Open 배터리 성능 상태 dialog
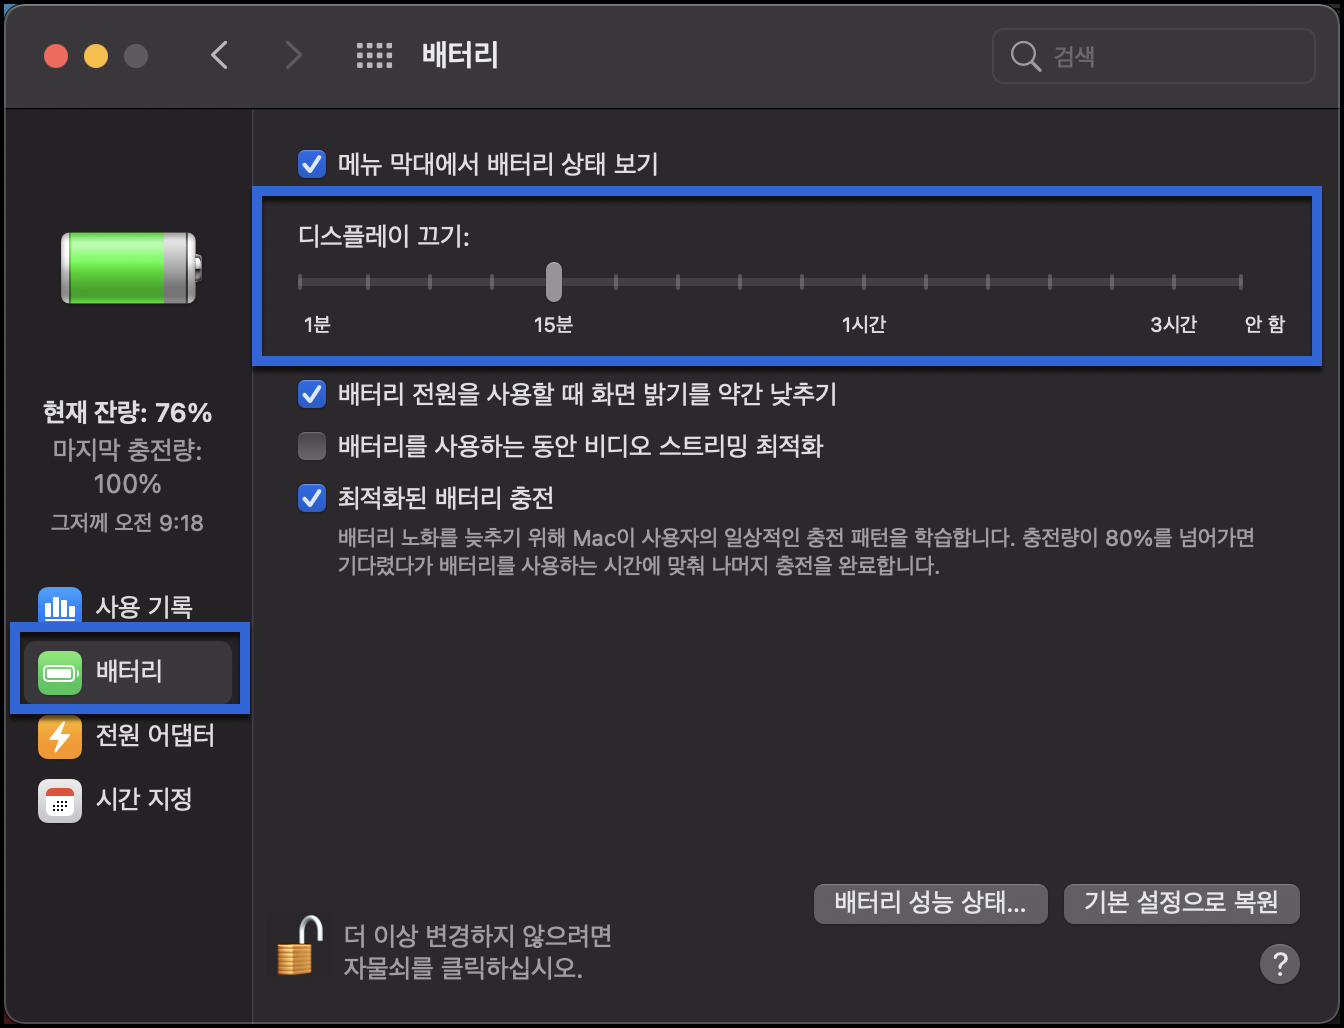1344x1028 pixels. pos(930,903)
